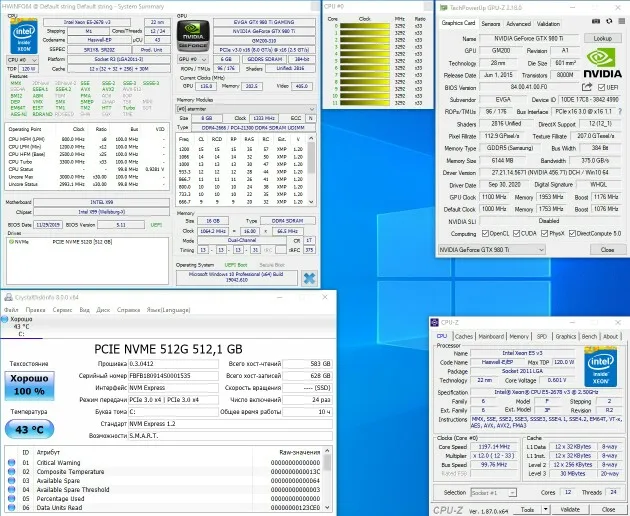Click the Close button in CPU-Z
The height and width of the screenshot is (516, 630).
608,510
